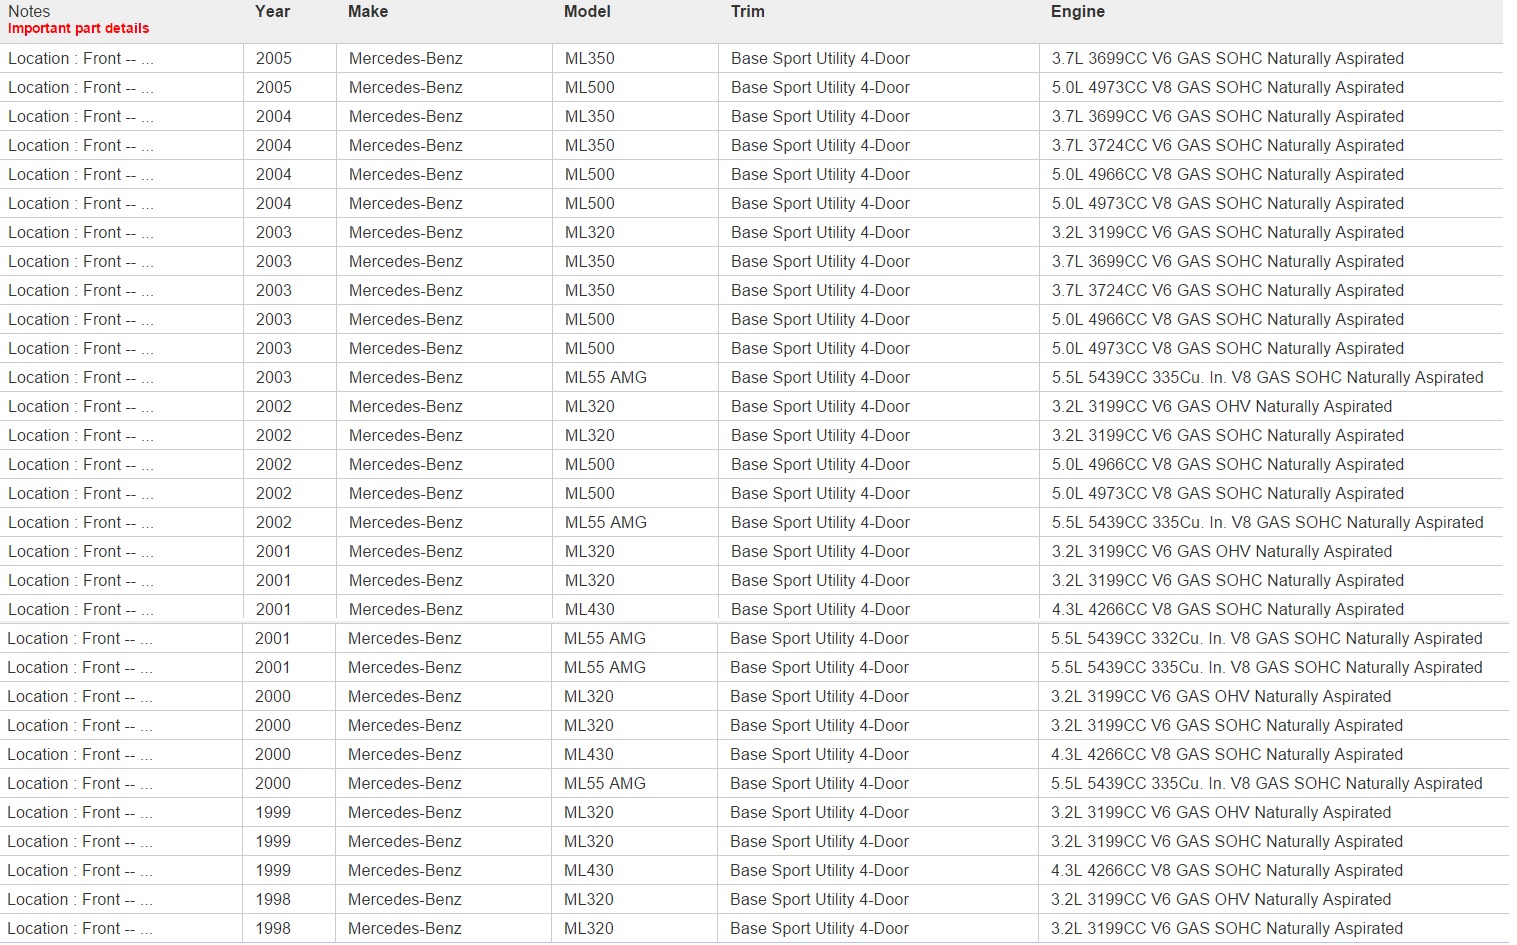Click the year cell of the 2005 ML350 row
The height and width of the screenshot is (945, 1517).
[x=273, y=59]
